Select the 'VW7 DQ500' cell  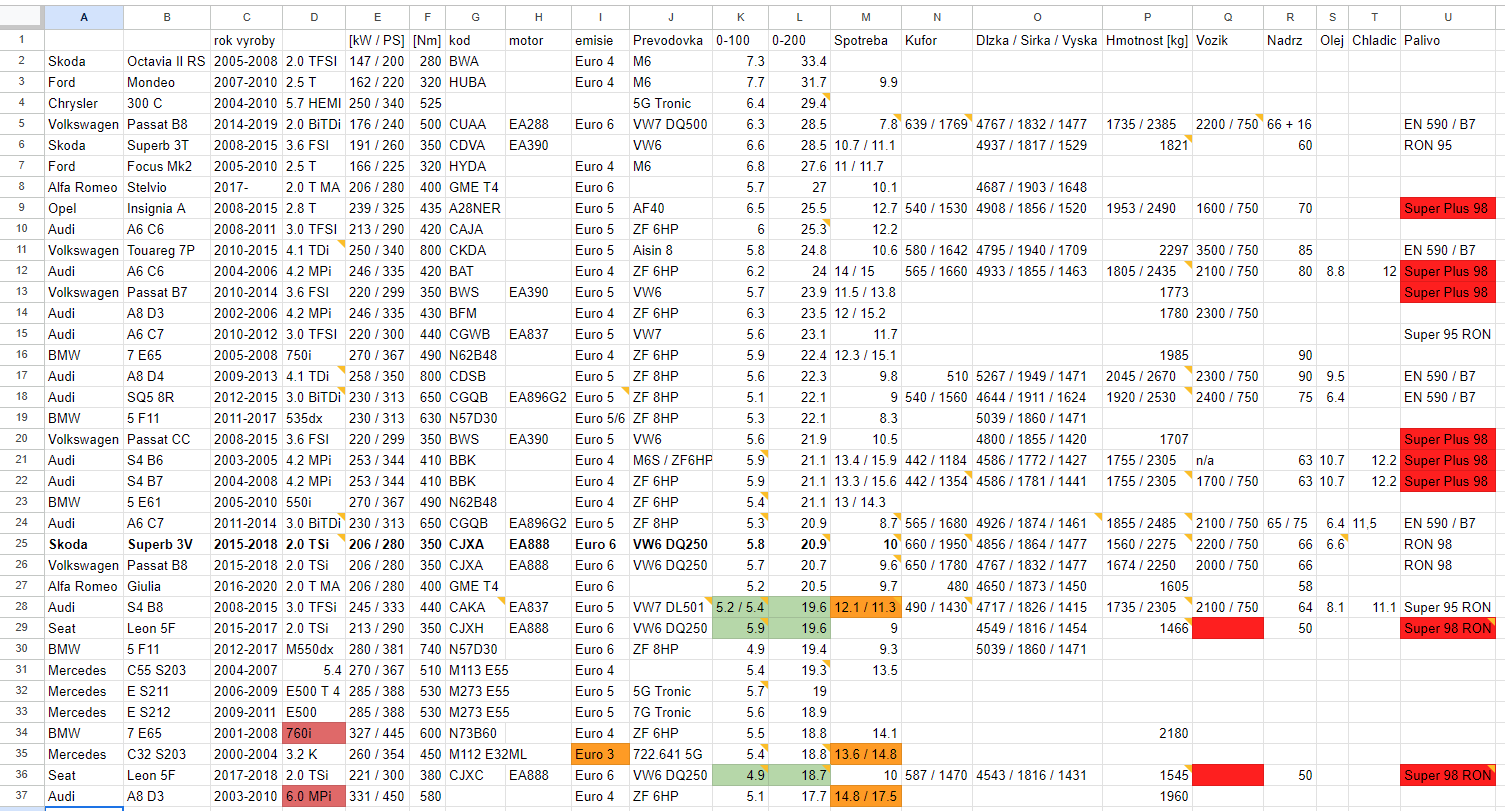[x=671, y=124]
